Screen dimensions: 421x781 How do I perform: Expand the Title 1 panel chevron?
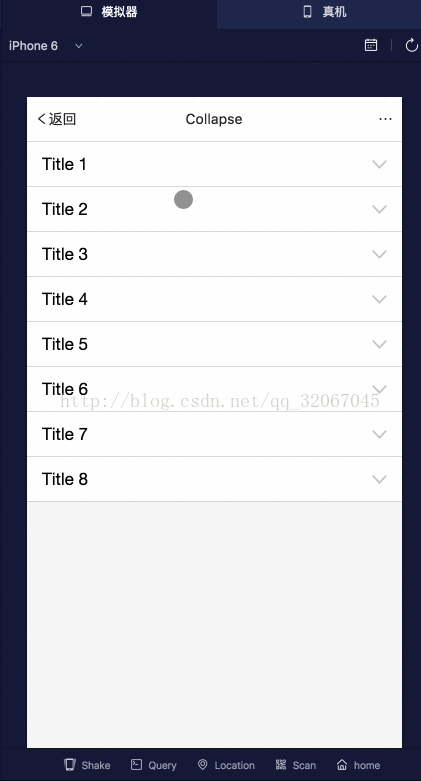(380, 164)
